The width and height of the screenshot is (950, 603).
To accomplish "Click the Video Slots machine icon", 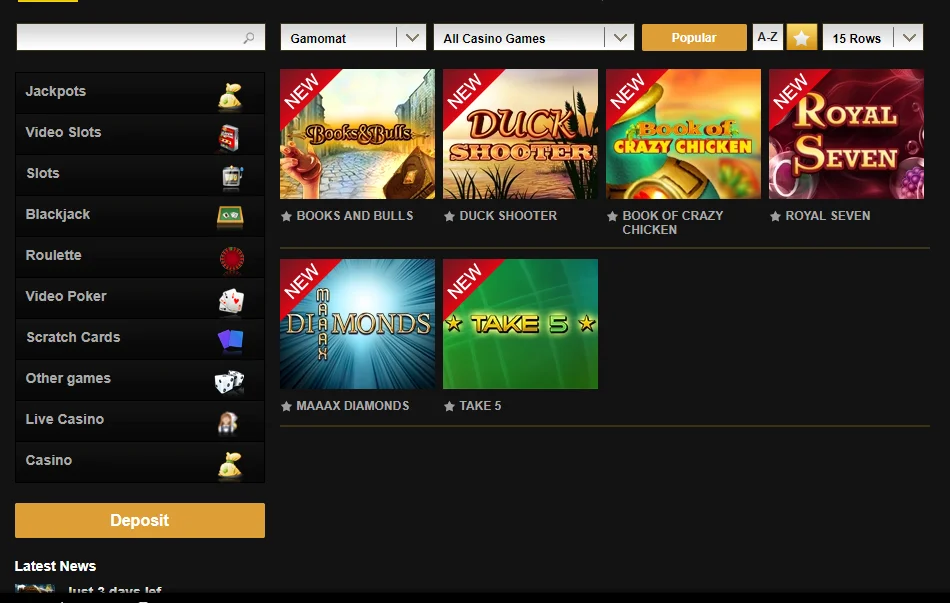I will pyautogui.click(x=230, y=137).
